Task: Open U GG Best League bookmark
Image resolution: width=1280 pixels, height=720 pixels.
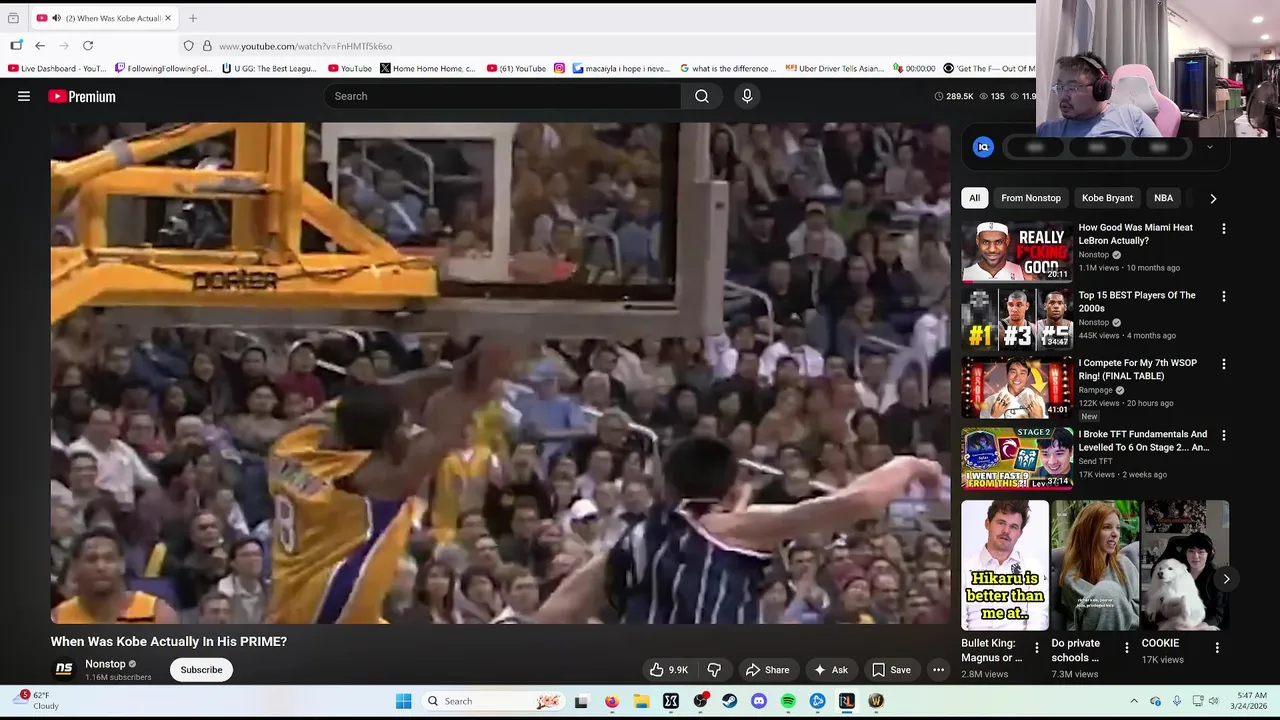Action: pos(269,68)
